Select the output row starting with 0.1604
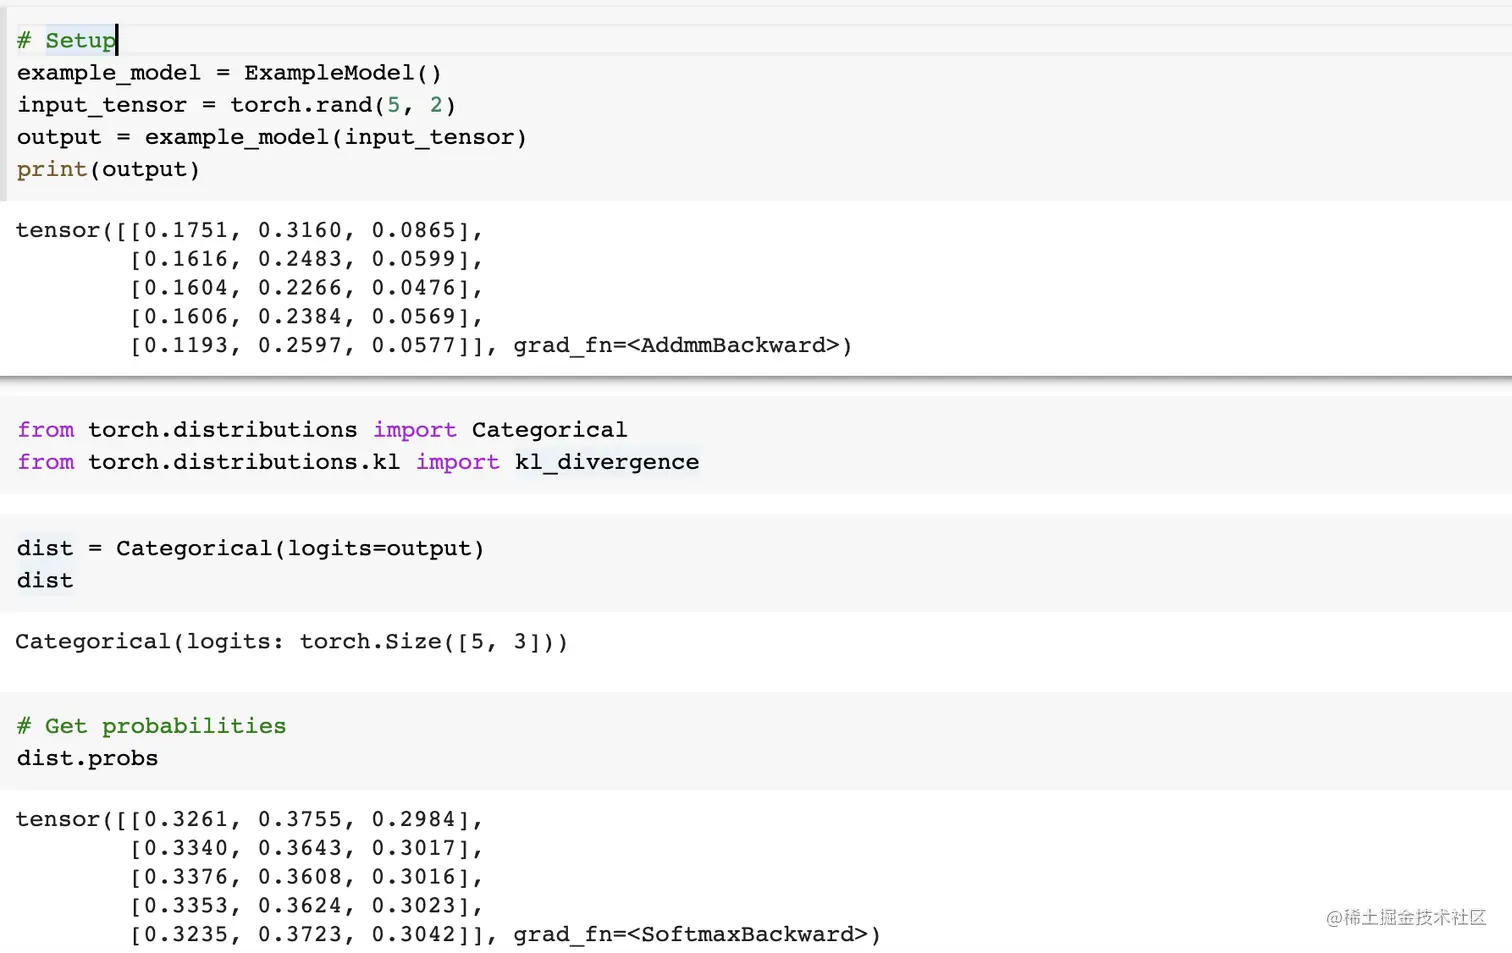Image resolution: width=1512 pixels, height=953 pixels. tap(307, 288)
